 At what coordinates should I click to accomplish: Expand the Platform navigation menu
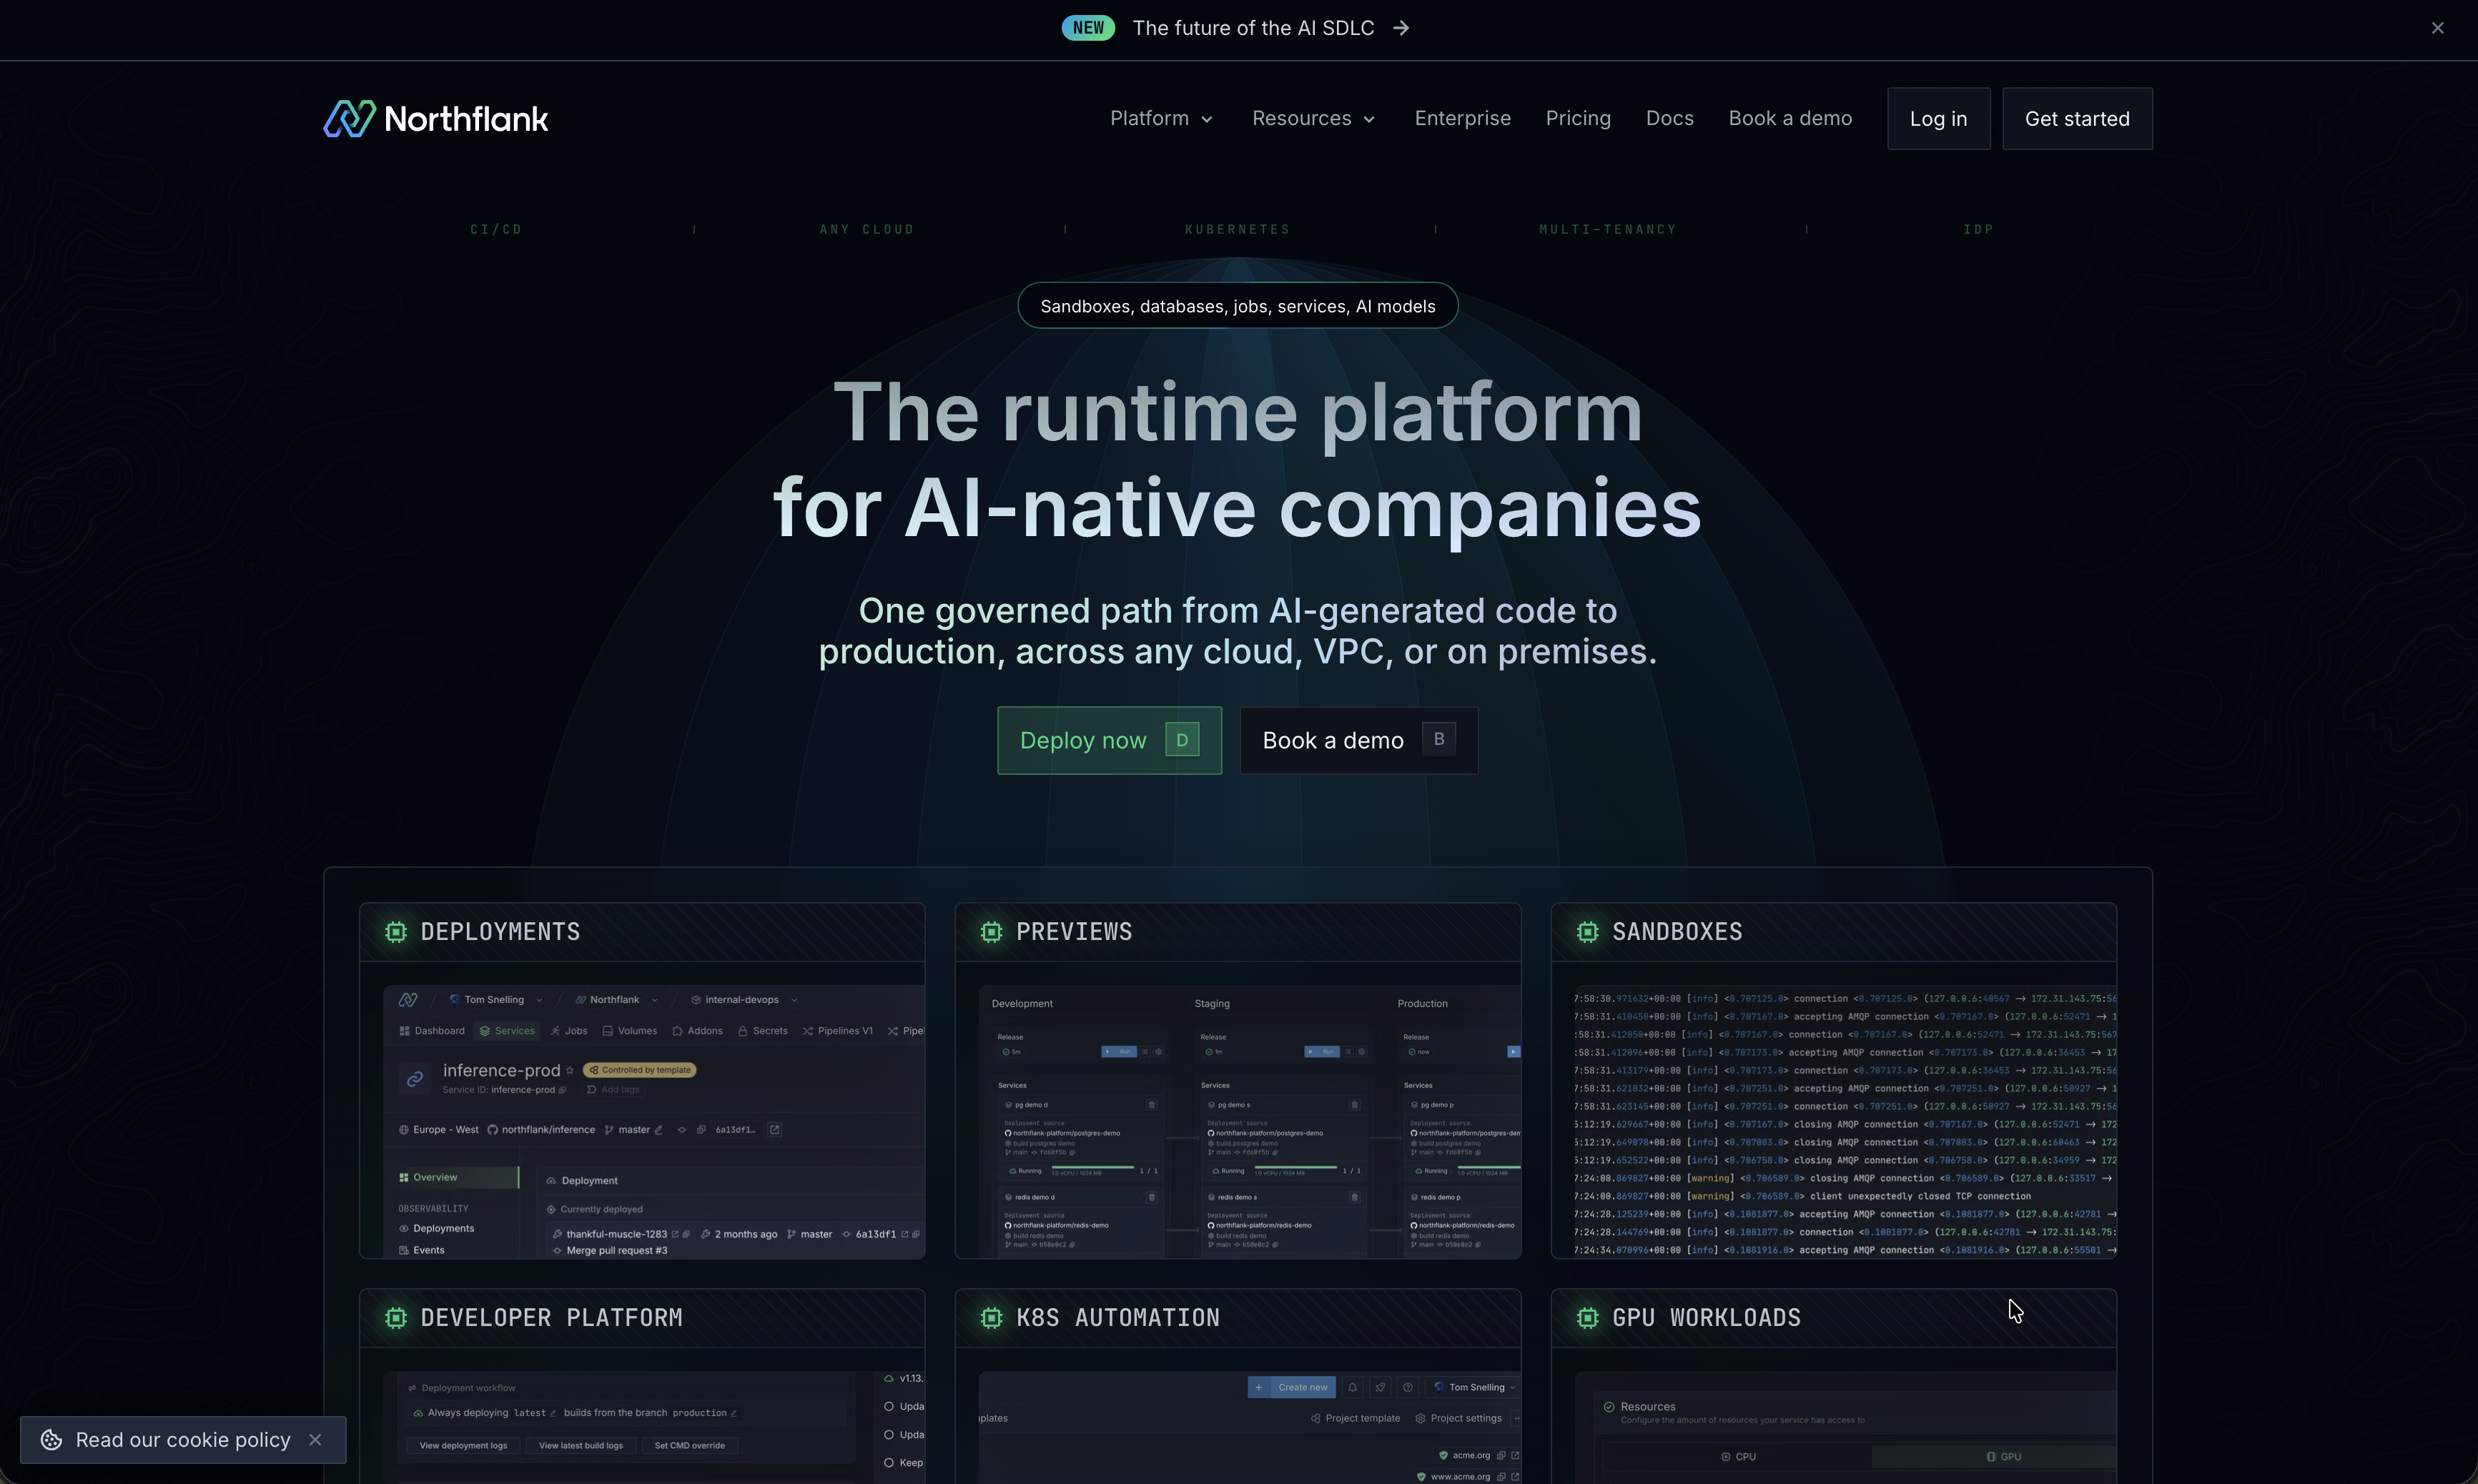[1161, 119]
